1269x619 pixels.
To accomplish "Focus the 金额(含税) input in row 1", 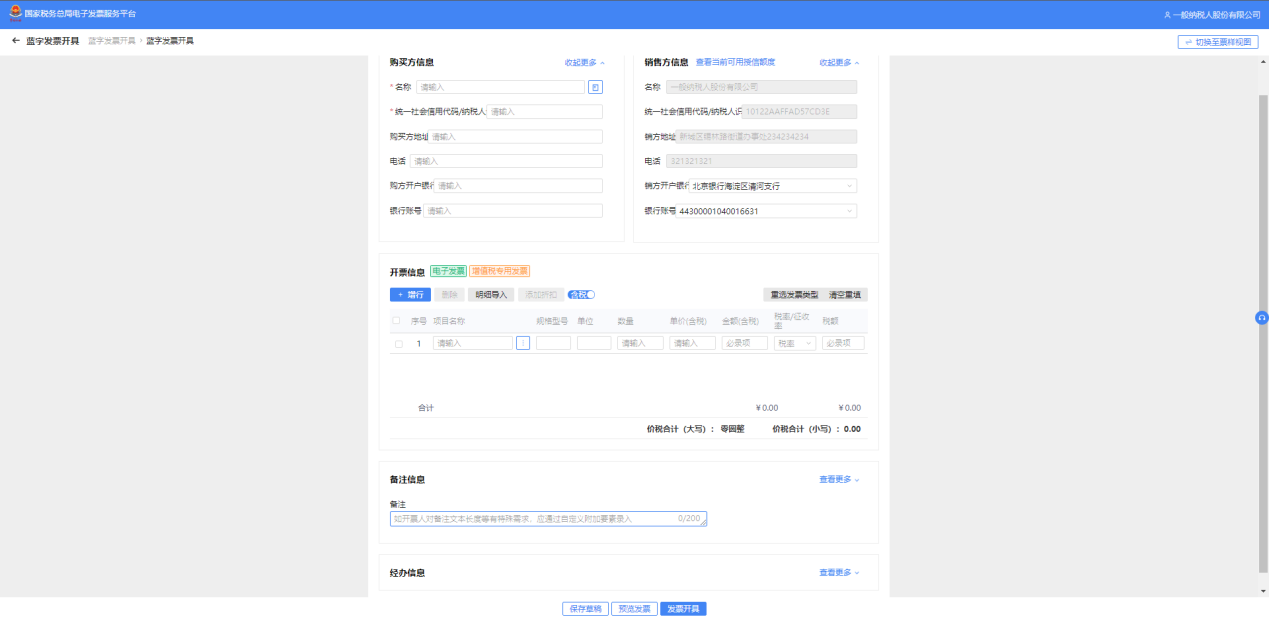I will click(745, 343).
